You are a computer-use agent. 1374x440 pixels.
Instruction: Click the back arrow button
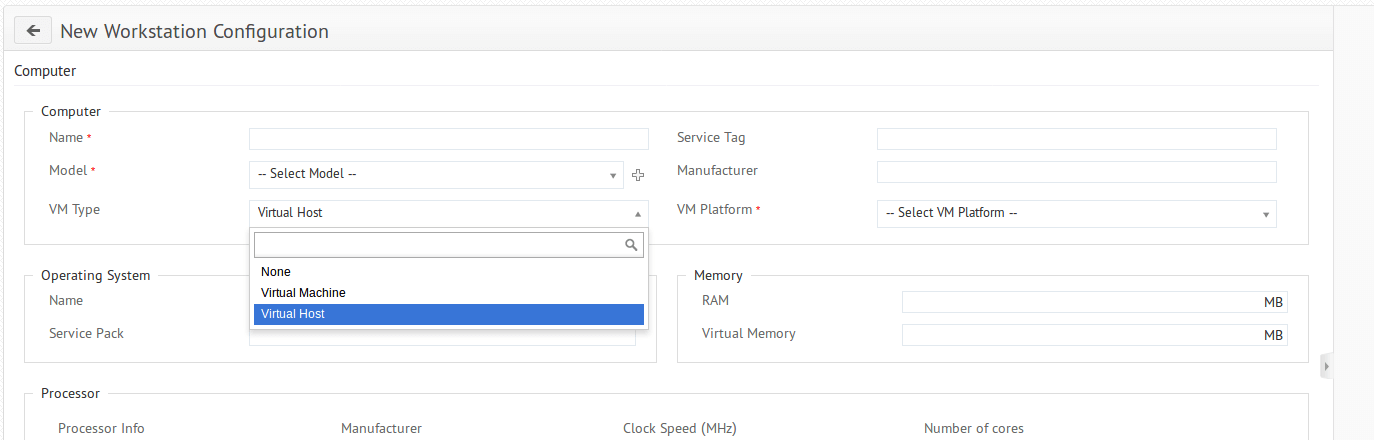pos(33,31)
